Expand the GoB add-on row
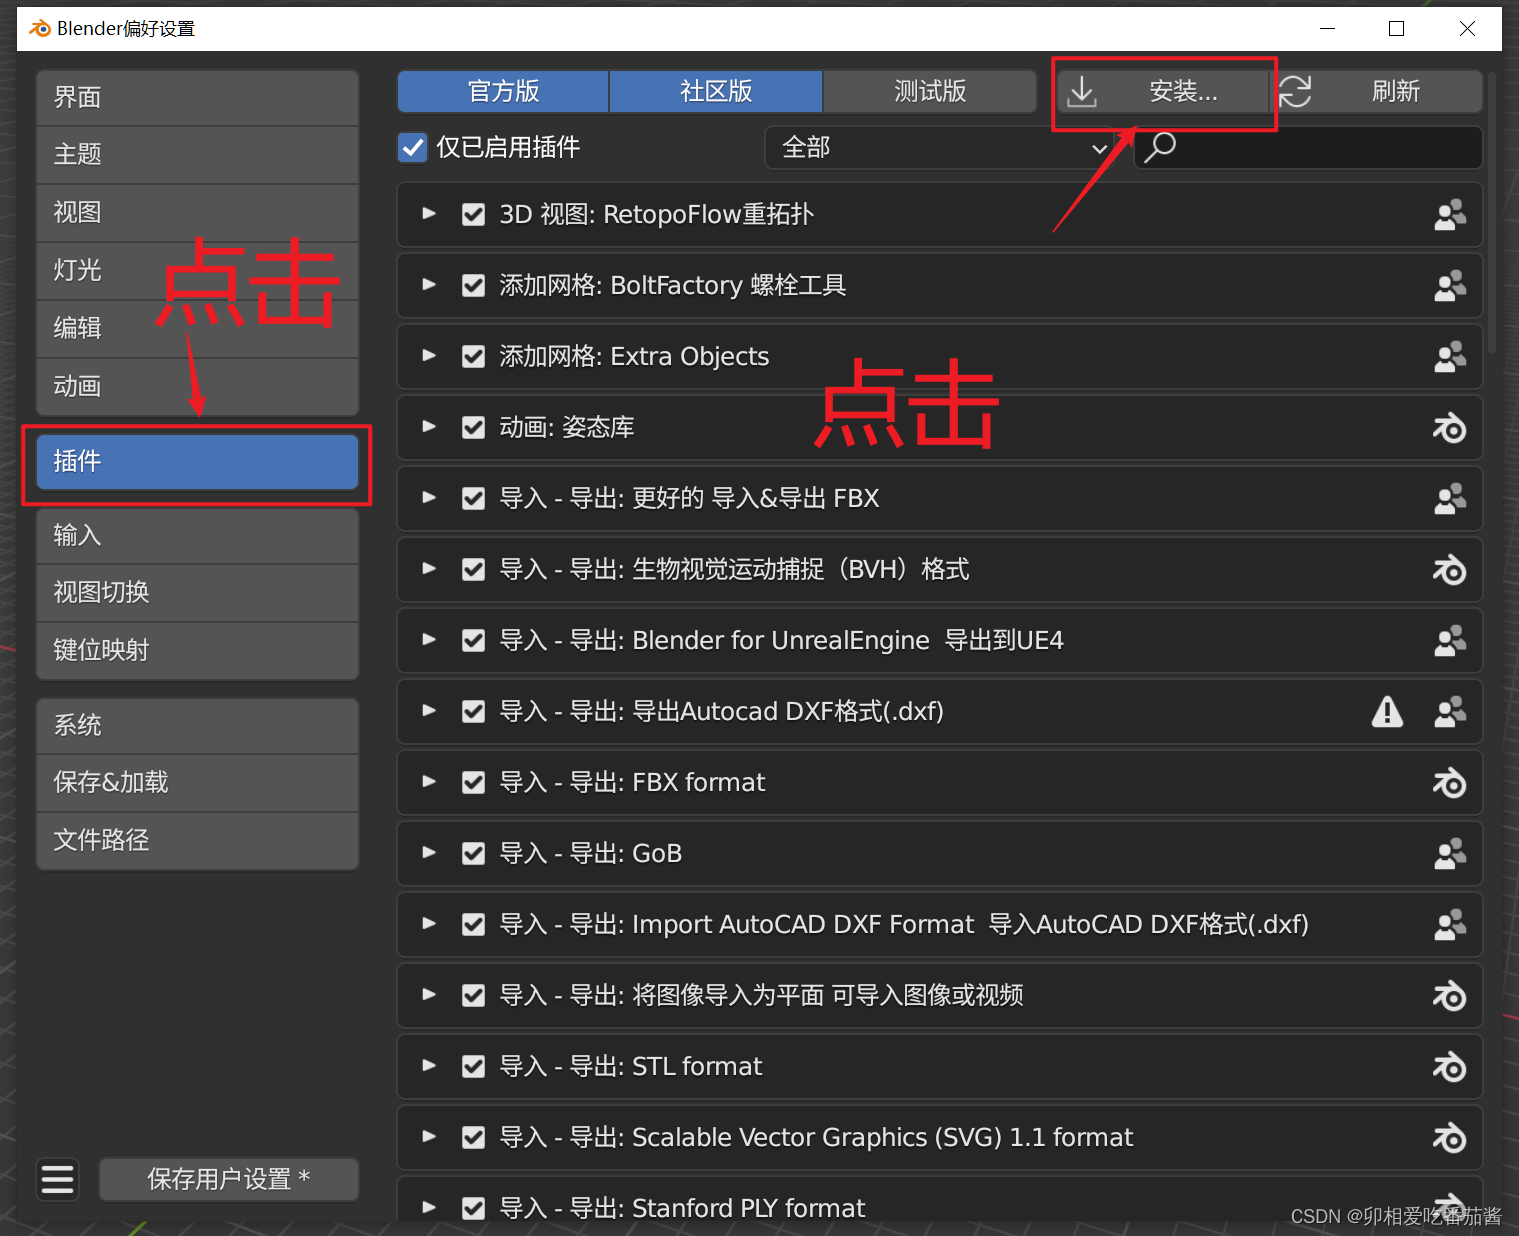The image size is (1519, 1236). coord(429,853)
